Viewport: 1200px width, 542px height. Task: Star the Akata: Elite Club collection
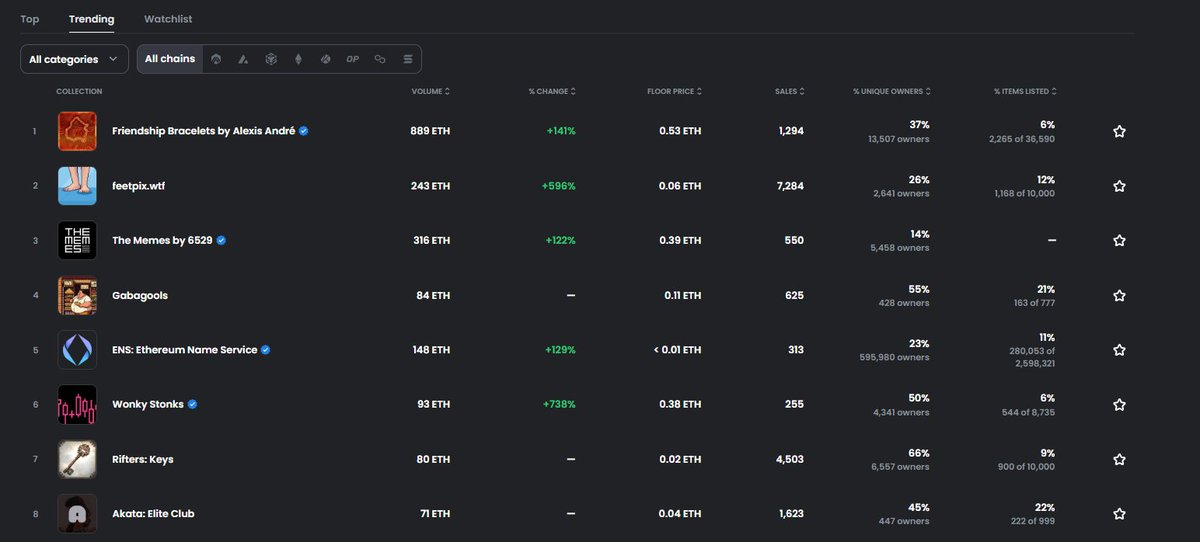click(x=1119, y=513)
